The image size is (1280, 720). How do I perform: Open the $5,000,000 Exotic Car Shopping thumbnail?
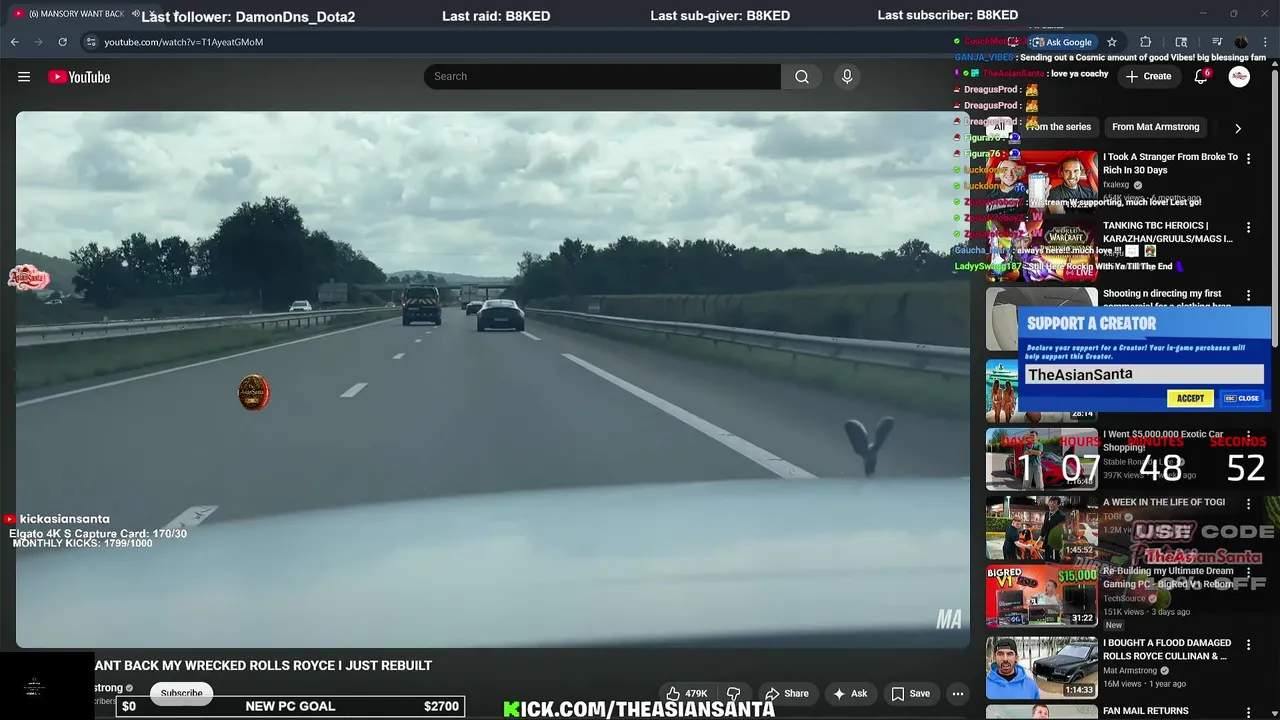click(1042, 459)
